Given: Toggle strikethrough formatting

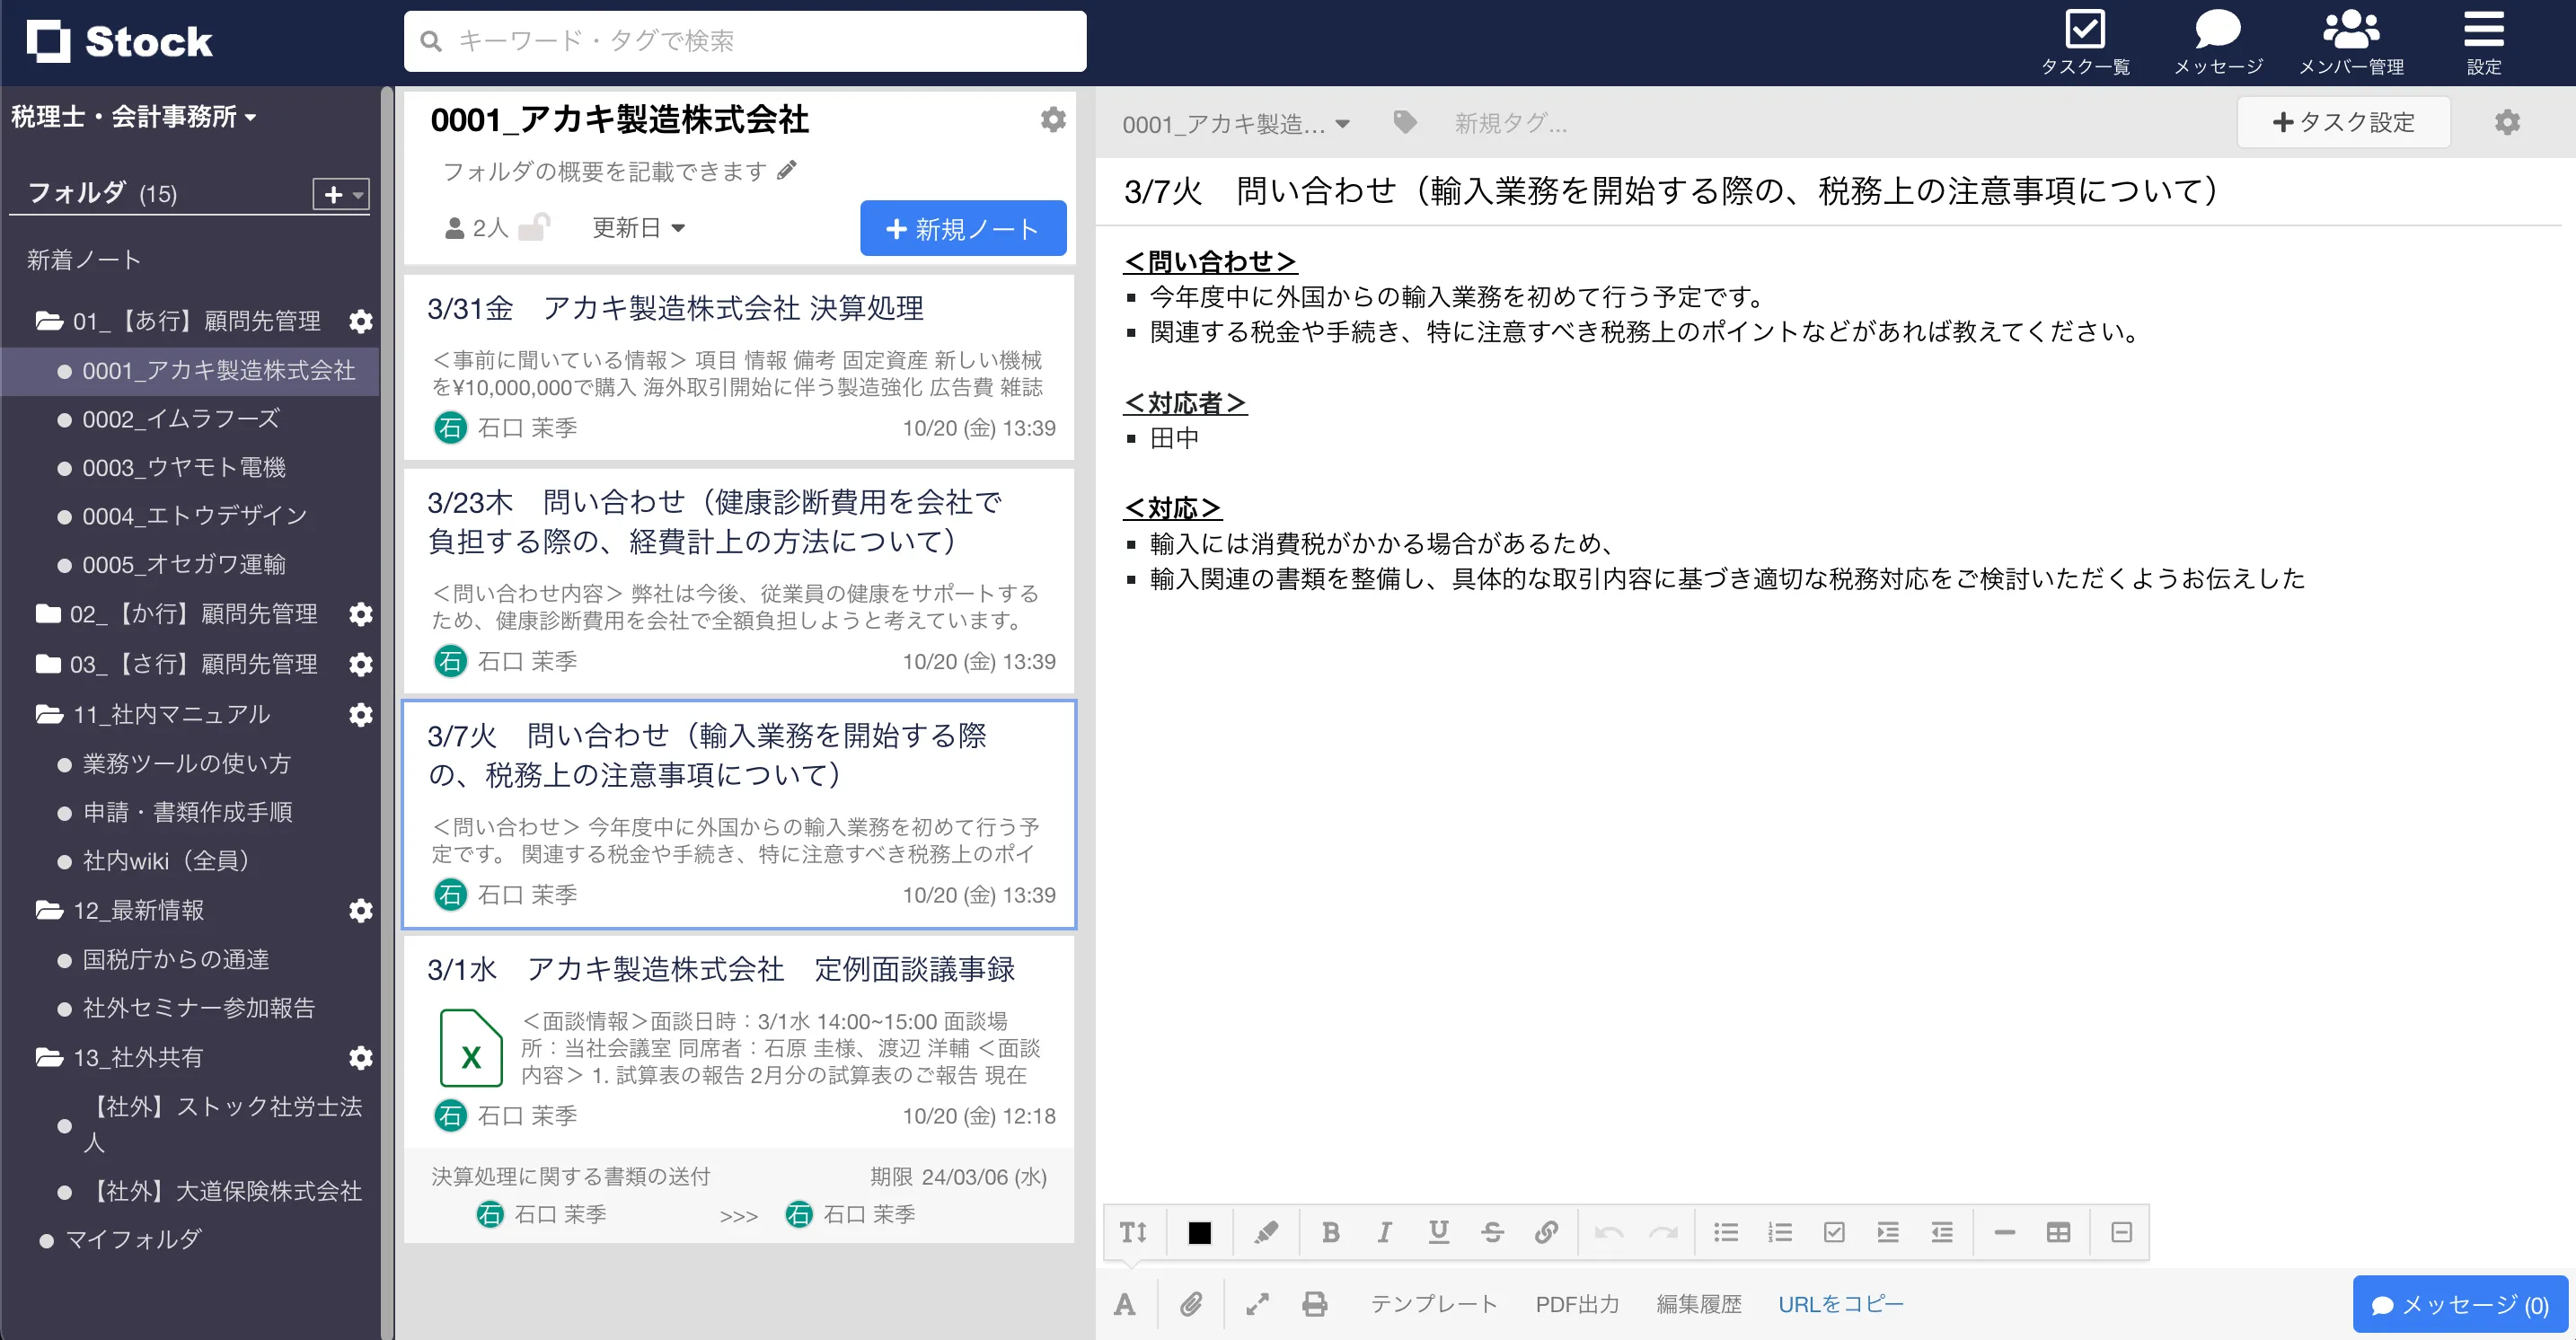Looking at the screenshot, I should click(x=1493, y=1232).
